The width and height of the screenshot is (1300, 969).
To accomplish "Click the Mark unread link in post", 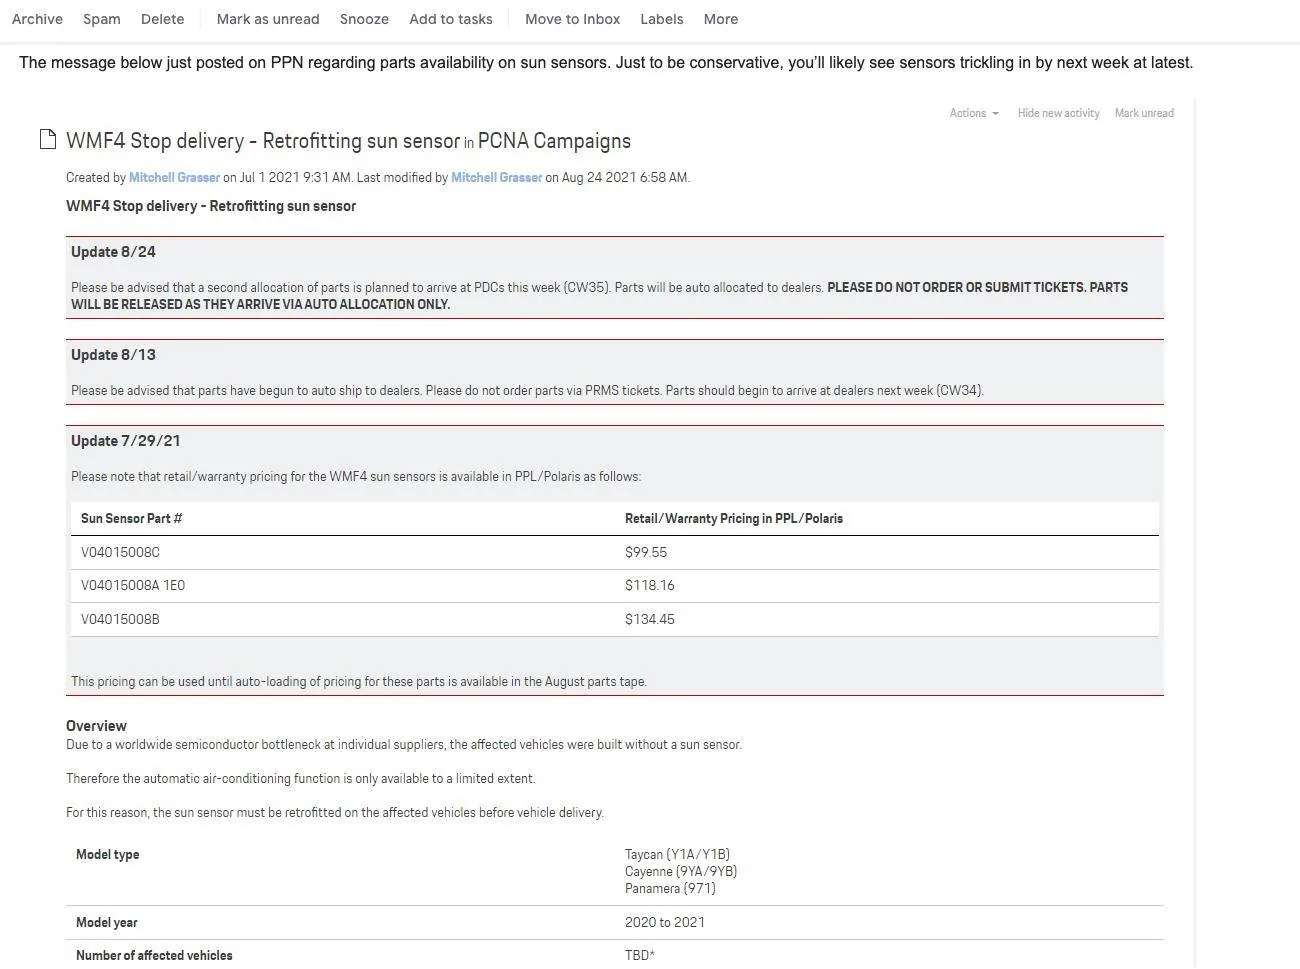I will 1144,113.
